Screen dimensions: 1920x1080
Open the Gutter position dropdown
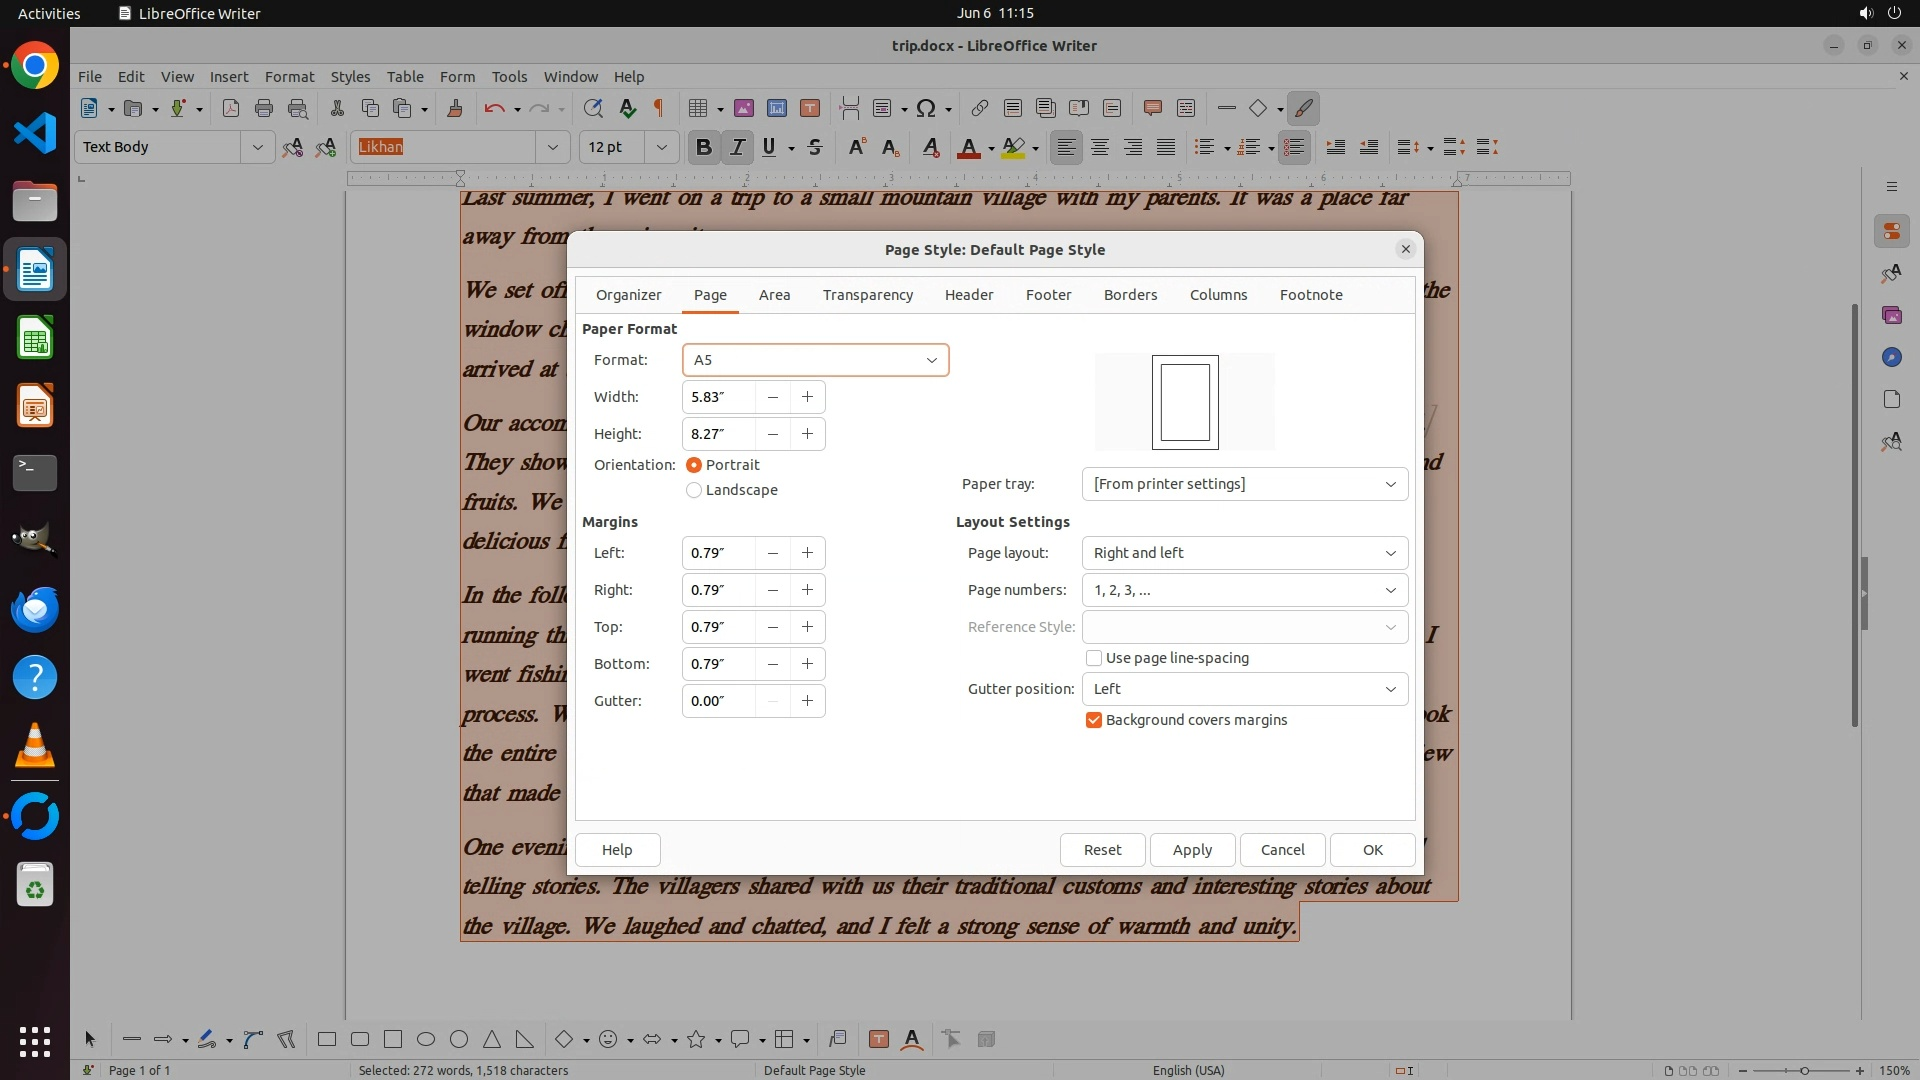(x=1244, y=689)
